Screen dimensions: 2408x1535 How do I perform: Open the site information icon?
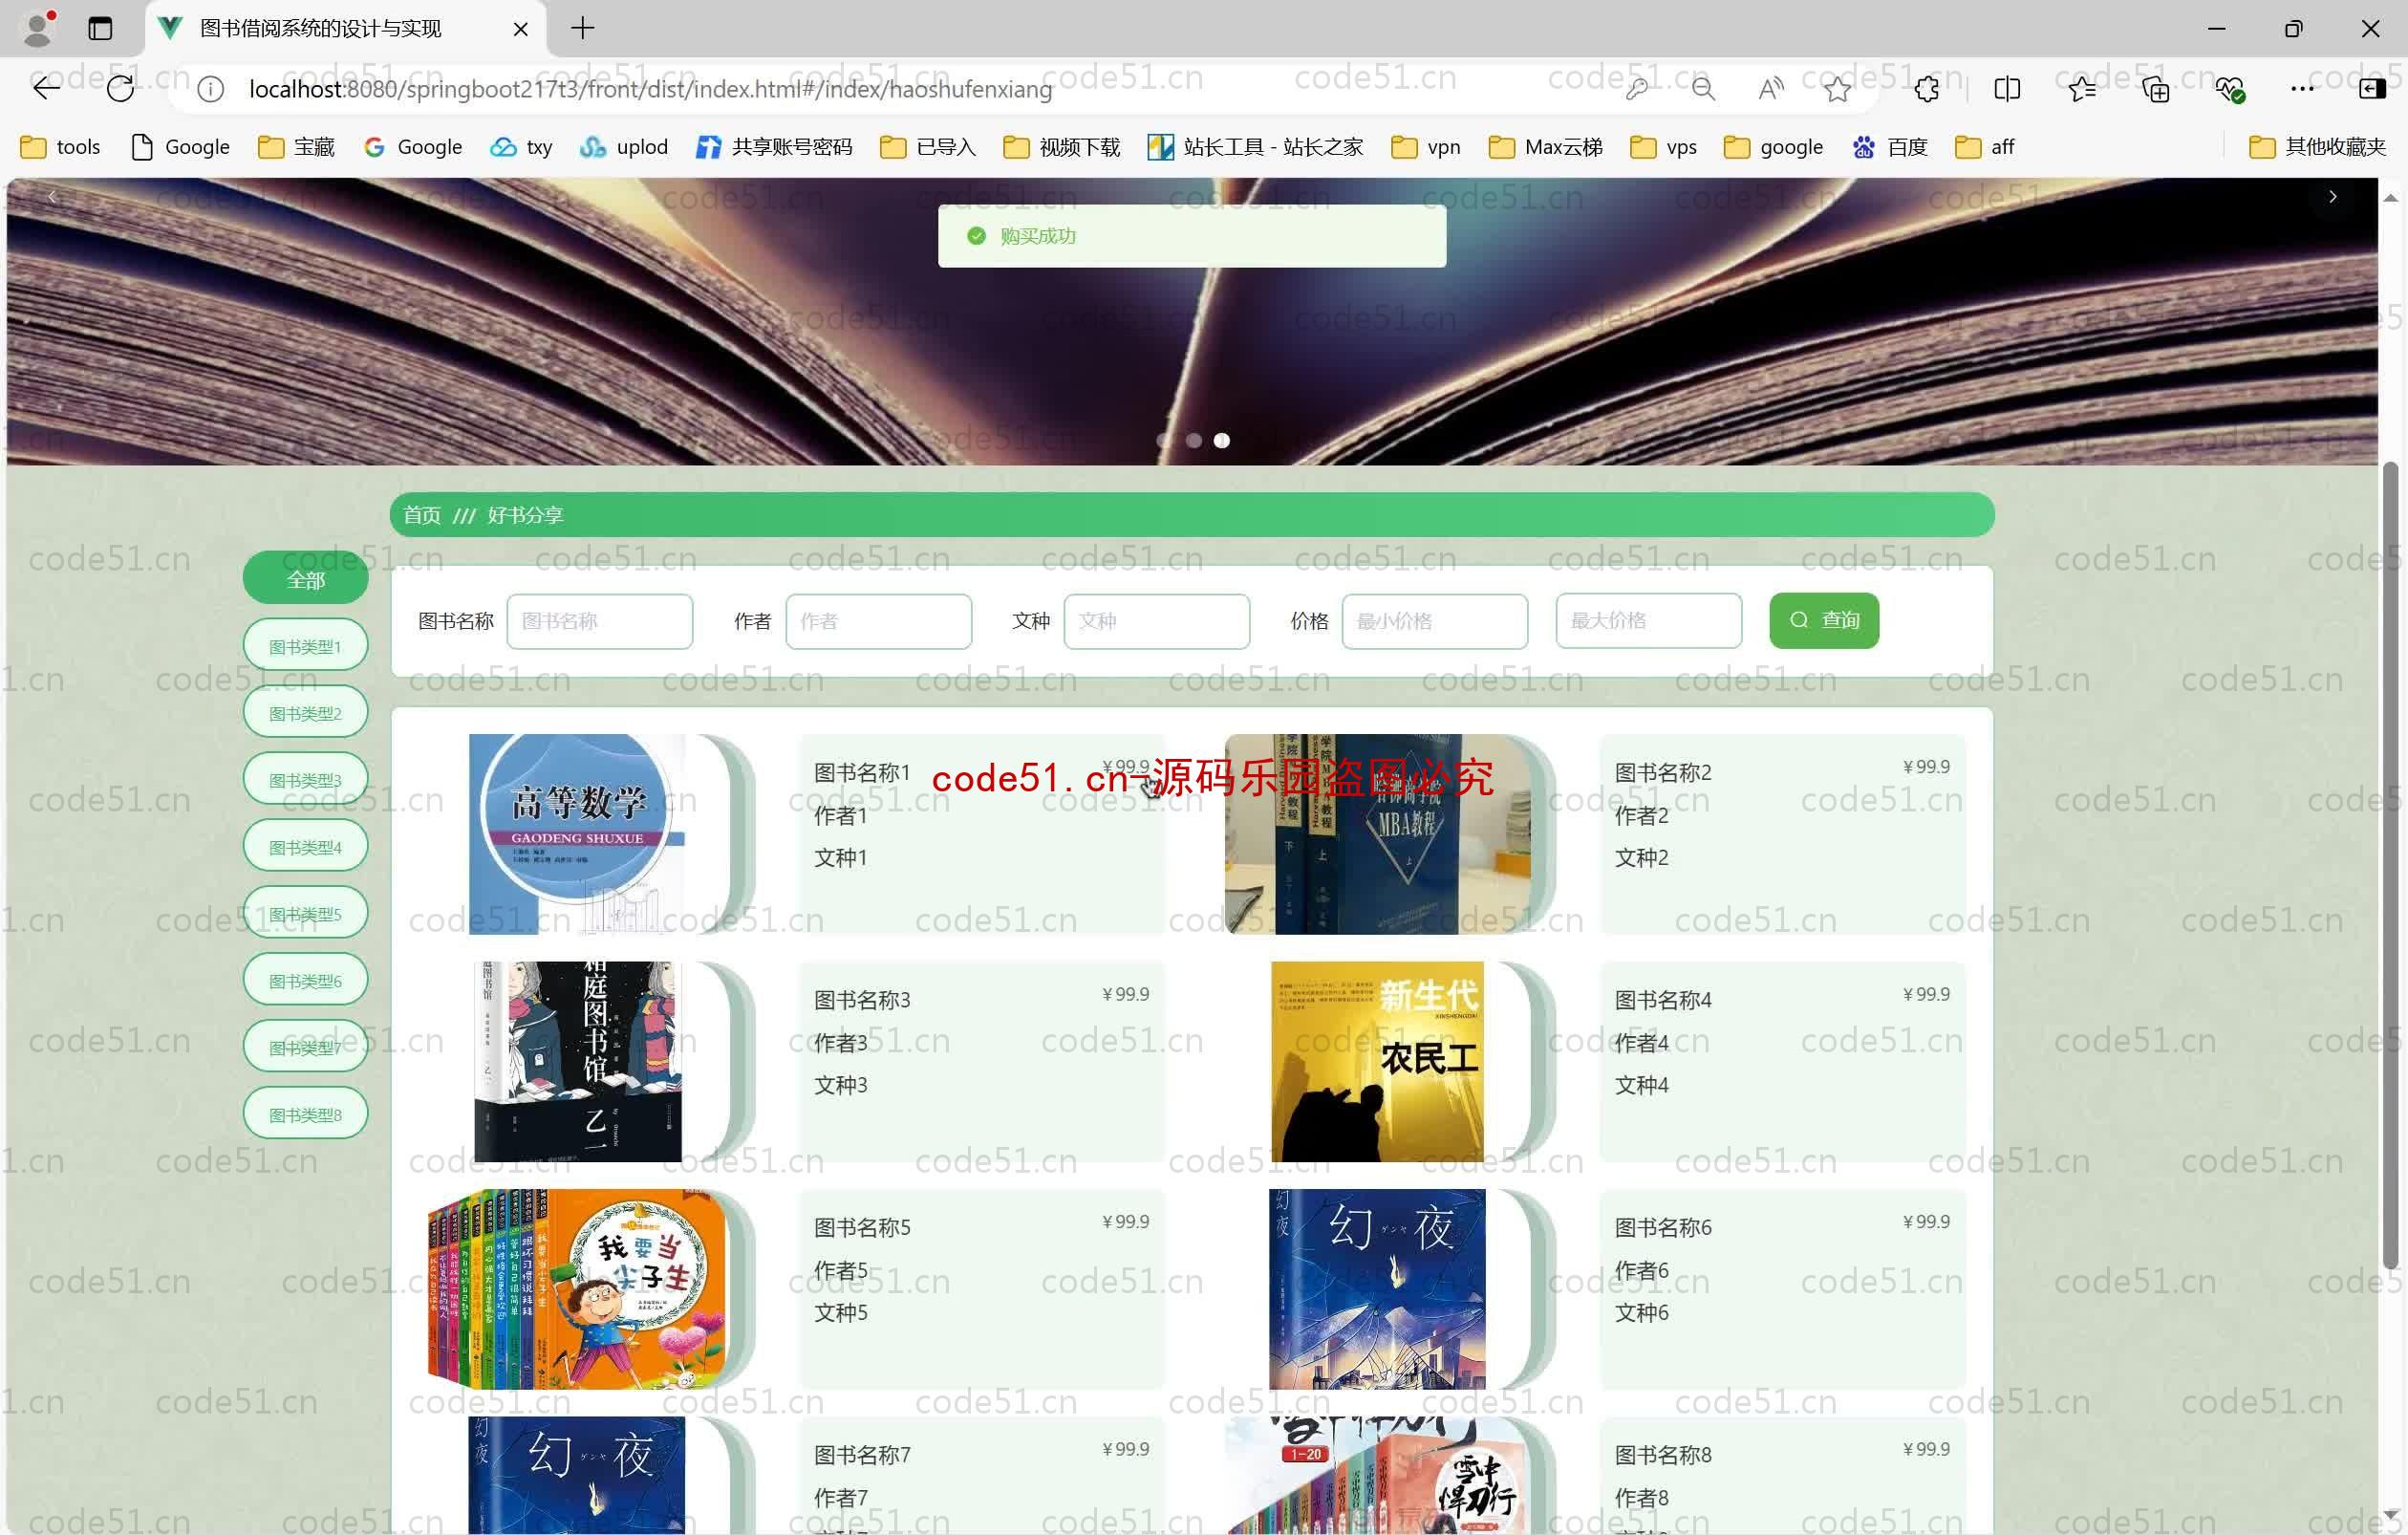pyautogui.click(x=210, y=89)
